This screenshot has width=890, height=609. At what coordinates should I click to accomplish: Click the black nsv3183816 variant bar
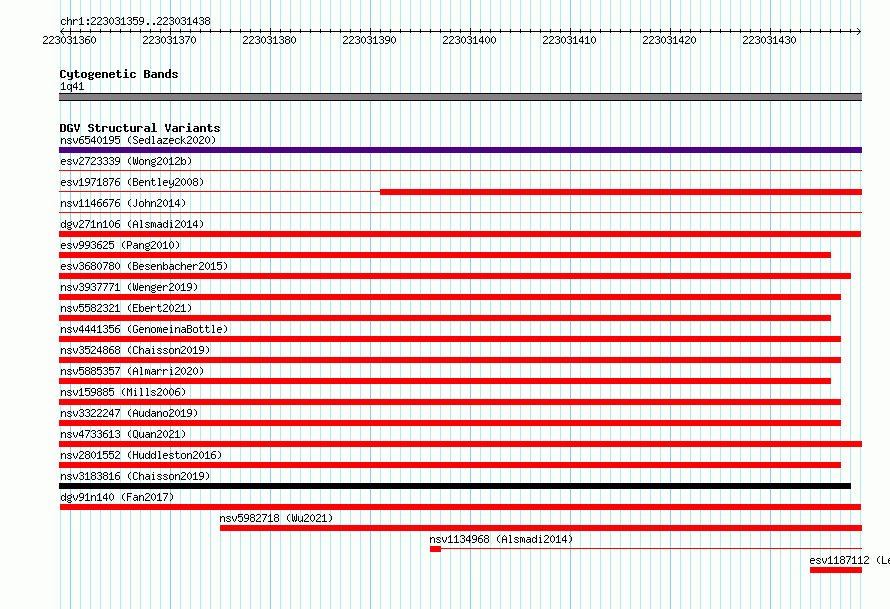click(455, 486)
